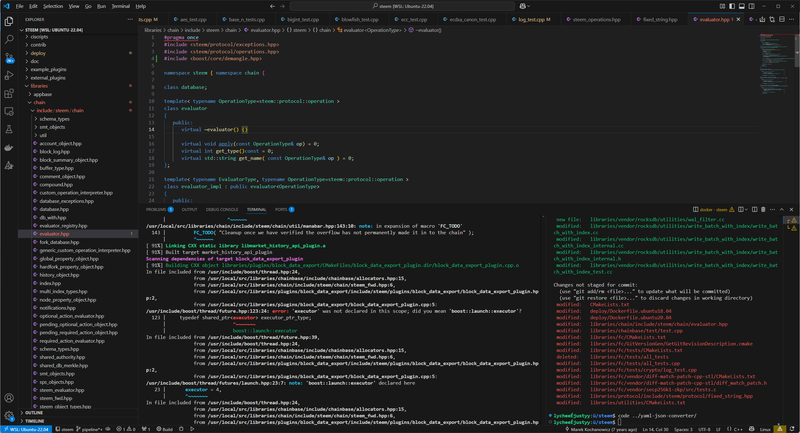800x433 pixels.
Task: Switch to the OUTPUT panel tab
Action: (189, 210)
